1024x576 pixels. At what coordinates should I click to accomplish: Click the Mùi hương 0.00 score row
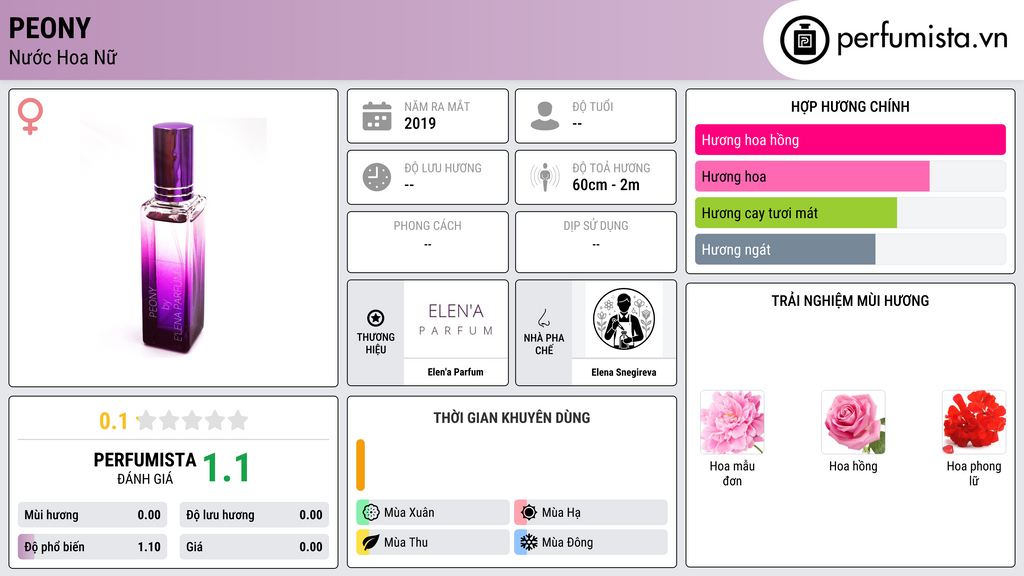coord(93,515)
